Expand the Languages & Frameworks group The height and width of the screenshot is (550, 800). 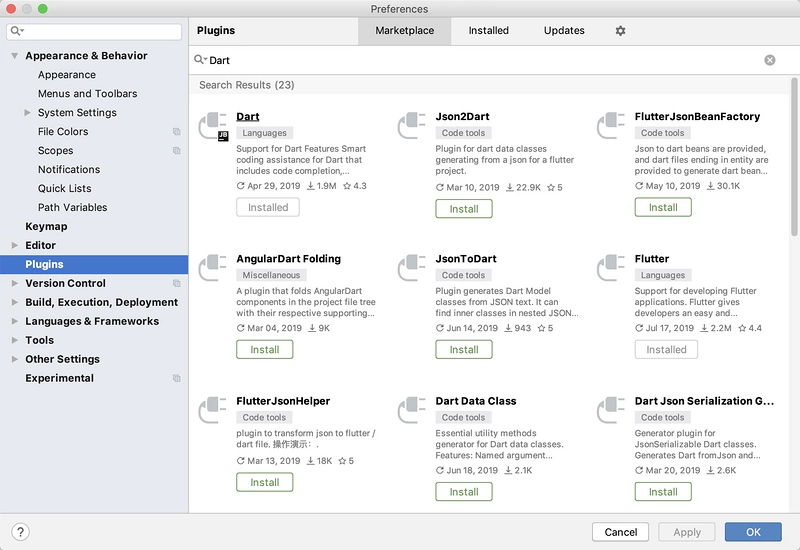tap(15, 321)
